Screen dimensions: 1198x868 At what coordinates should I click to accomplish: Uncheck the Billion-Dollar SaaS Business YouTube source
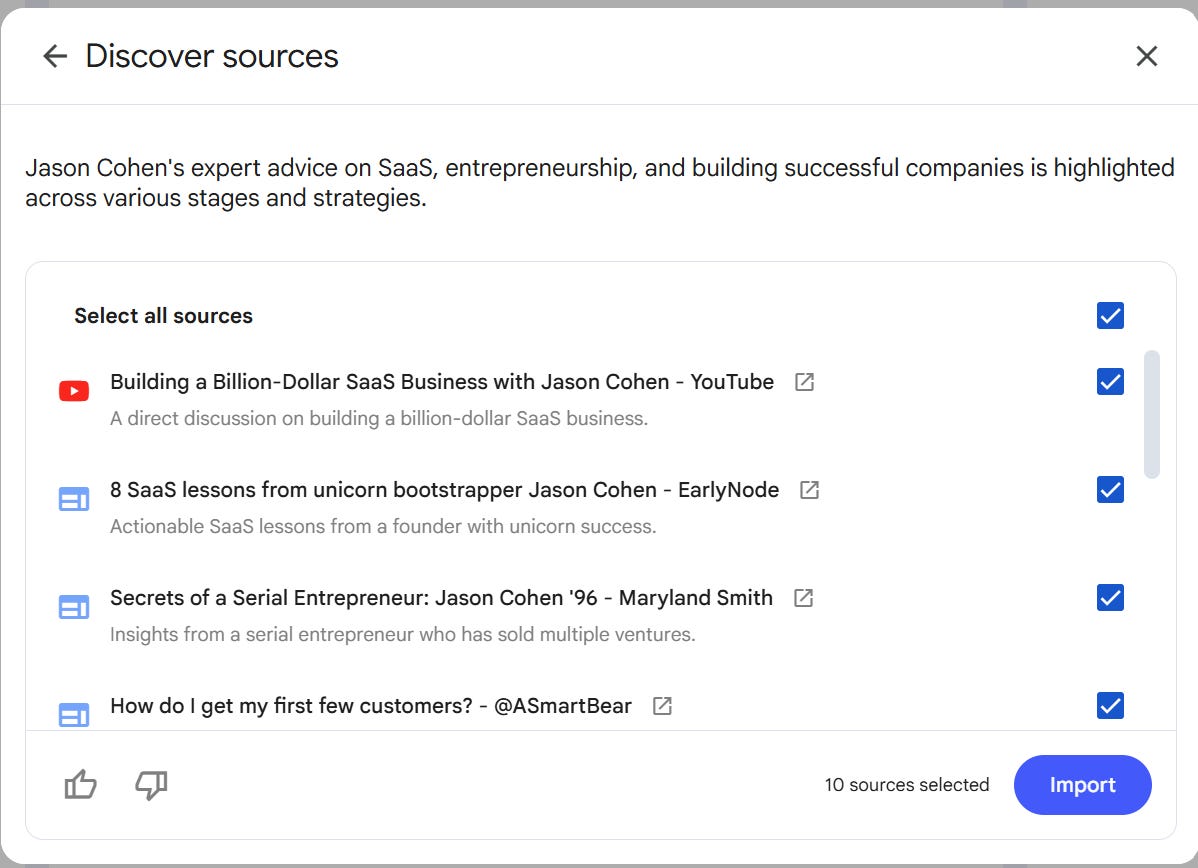[x=1110, y=381]
